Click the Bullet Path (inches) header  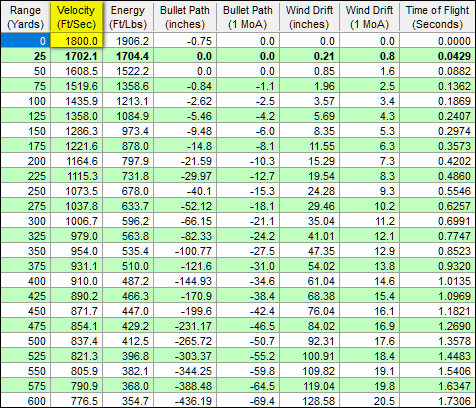[x=185, y=17]
